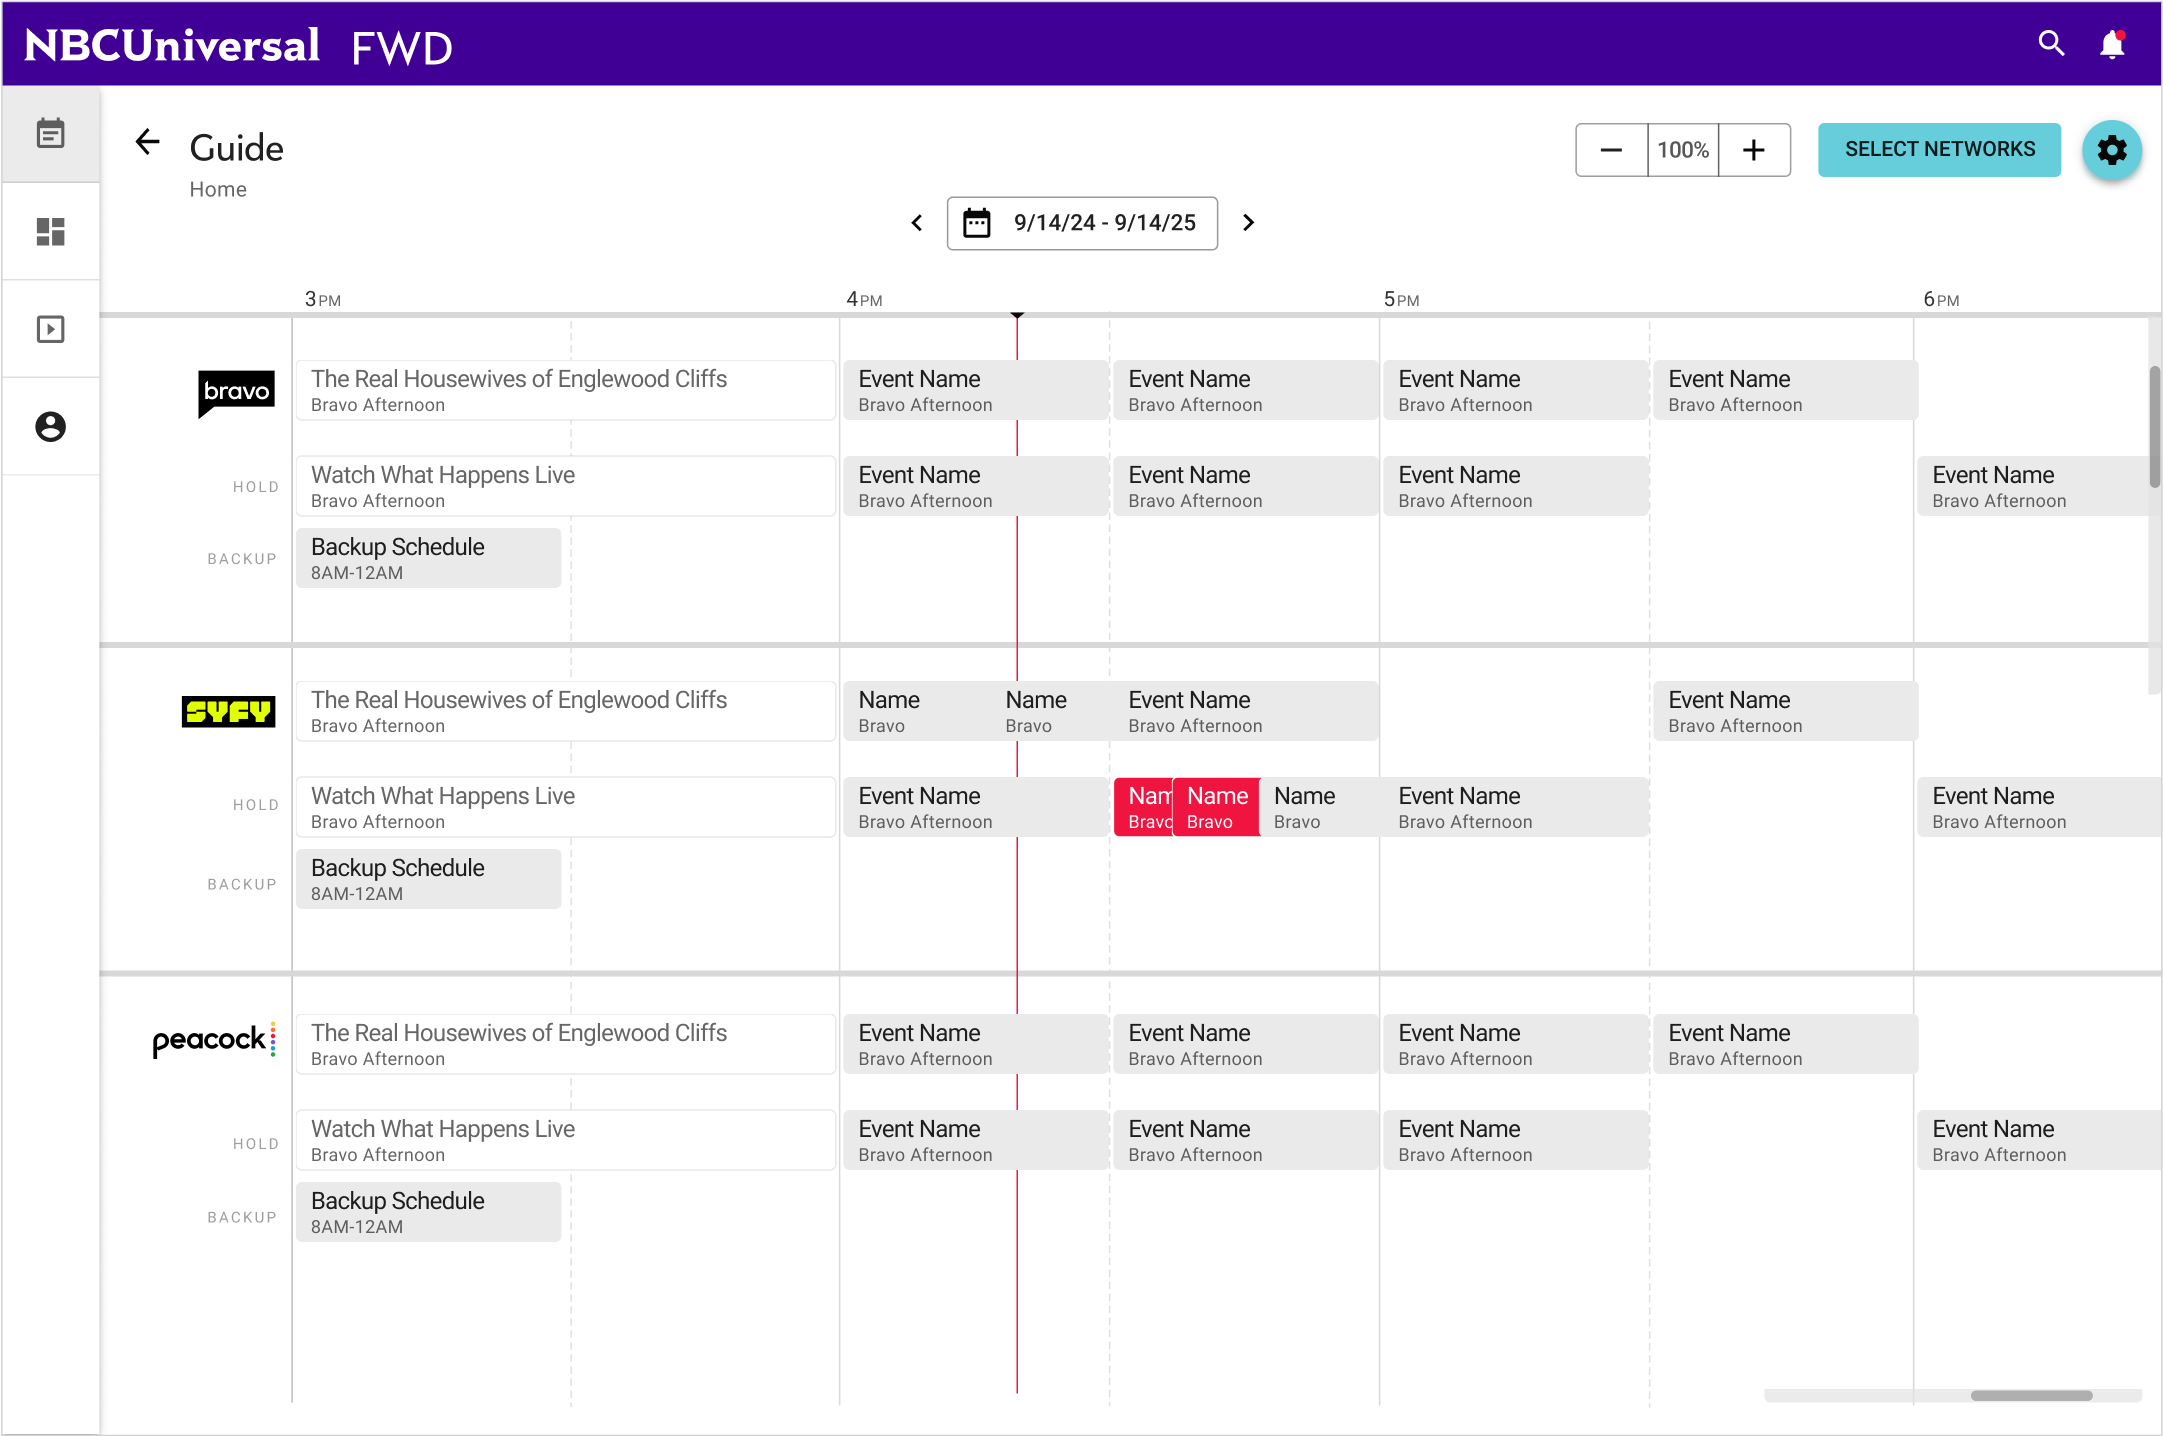Decrease zoom with the minus button

[1611, 150]
